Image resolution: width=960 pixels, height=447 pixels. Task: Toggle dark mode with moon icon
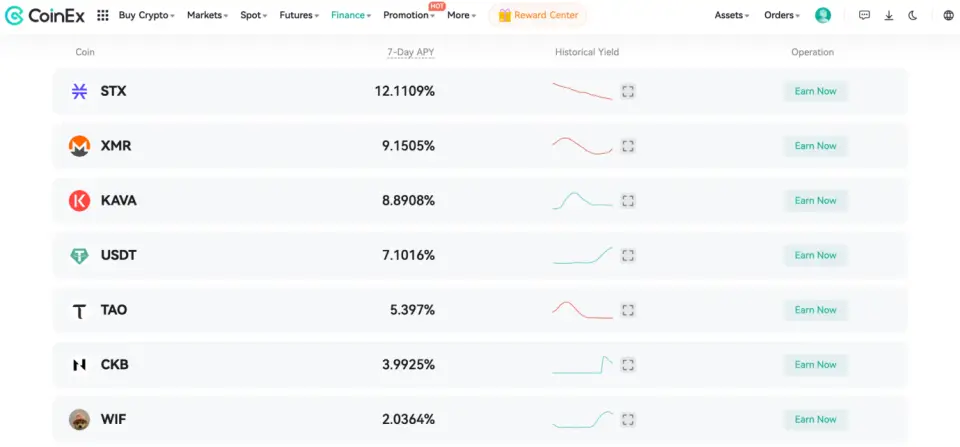pos(913,15)
